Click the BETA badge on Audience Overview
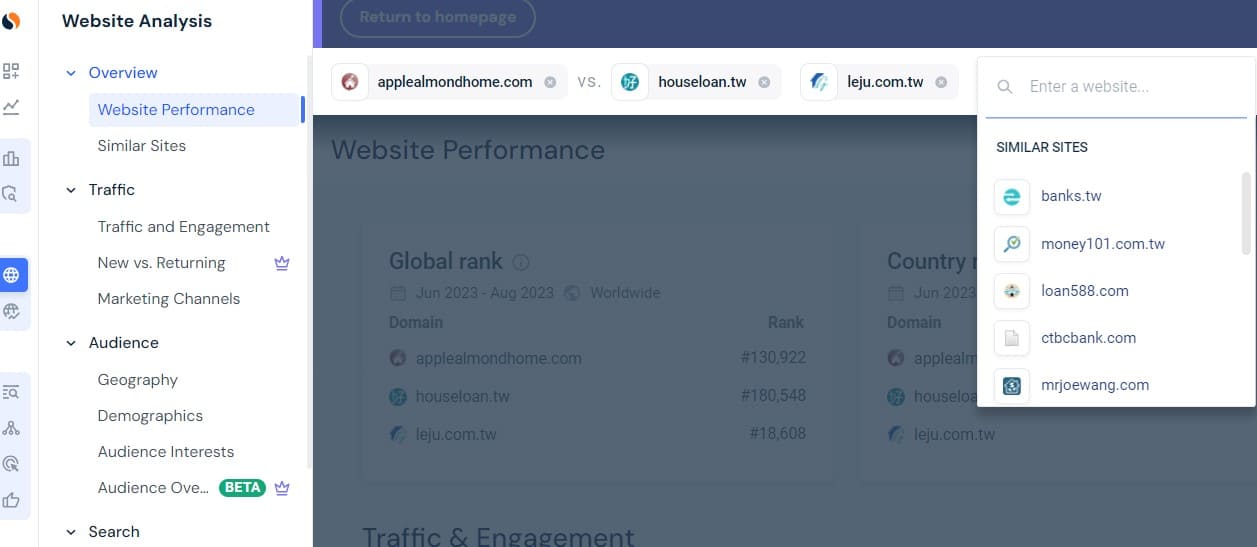Image resolution: width=1257 pixels, height=547 pixels. [x=242, y=488]
